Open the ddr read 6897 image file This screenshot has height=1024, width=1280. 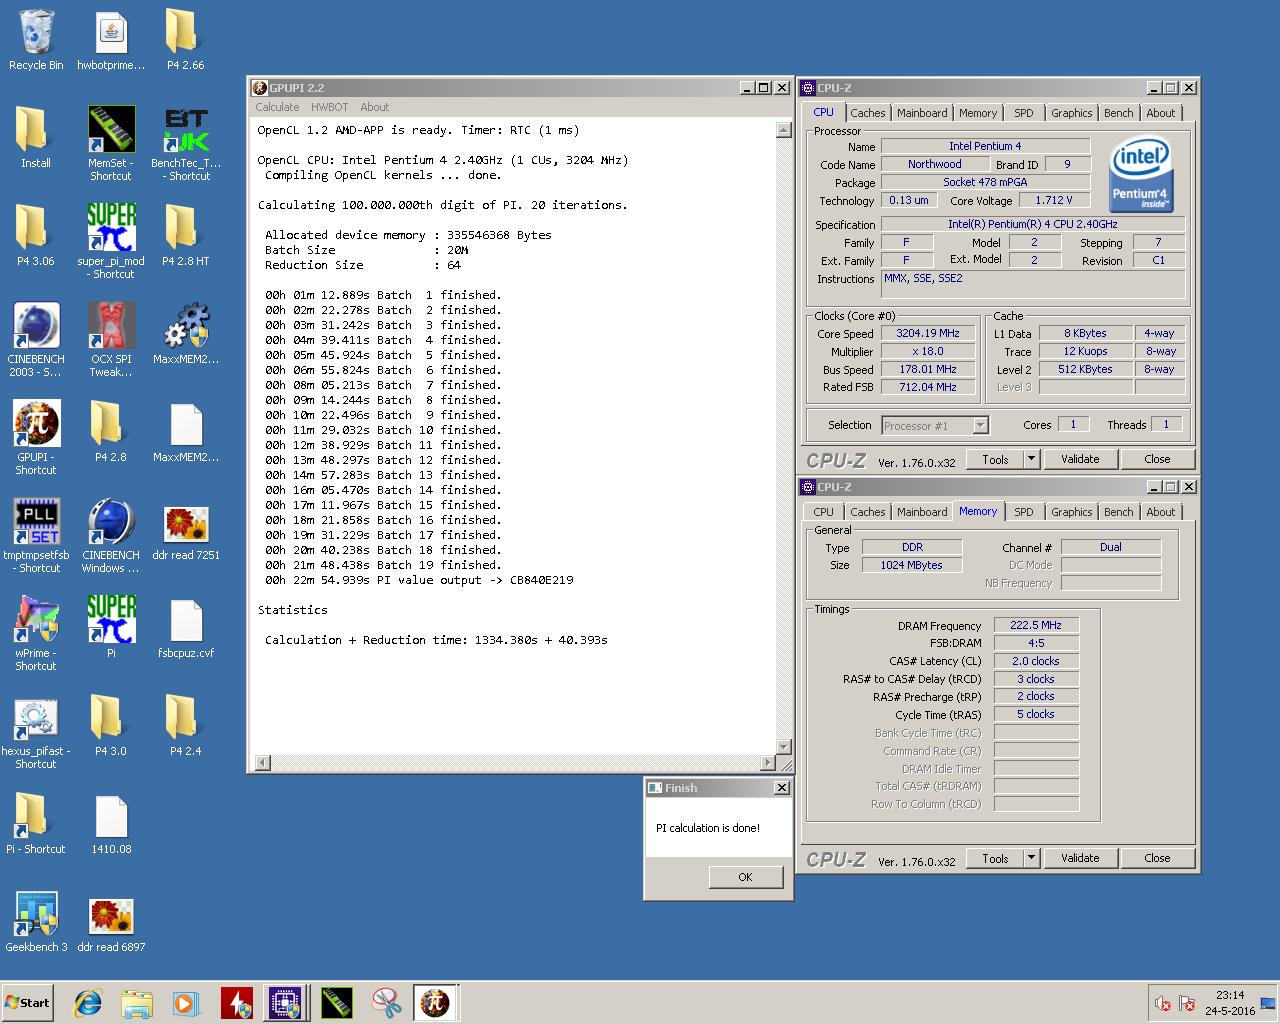point(111,922)
